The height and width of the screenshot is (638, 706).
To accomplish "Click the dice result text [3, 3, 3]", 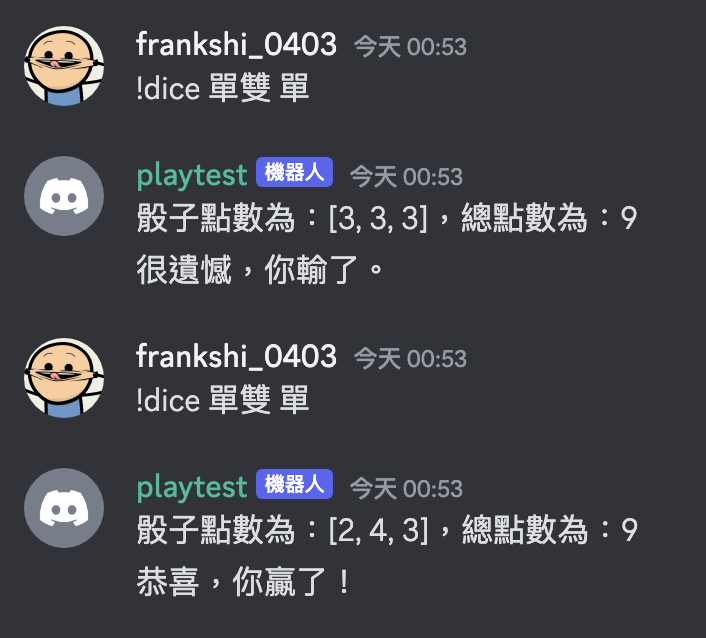I will pos(378,218).
